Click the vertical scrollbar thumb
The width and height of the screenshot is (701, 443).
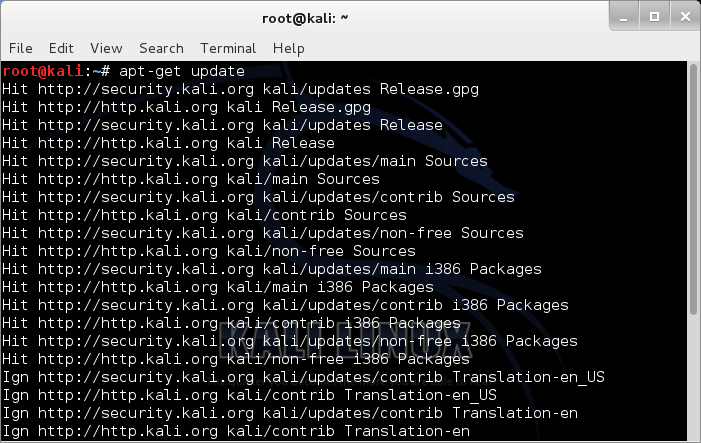pos(693,189)
